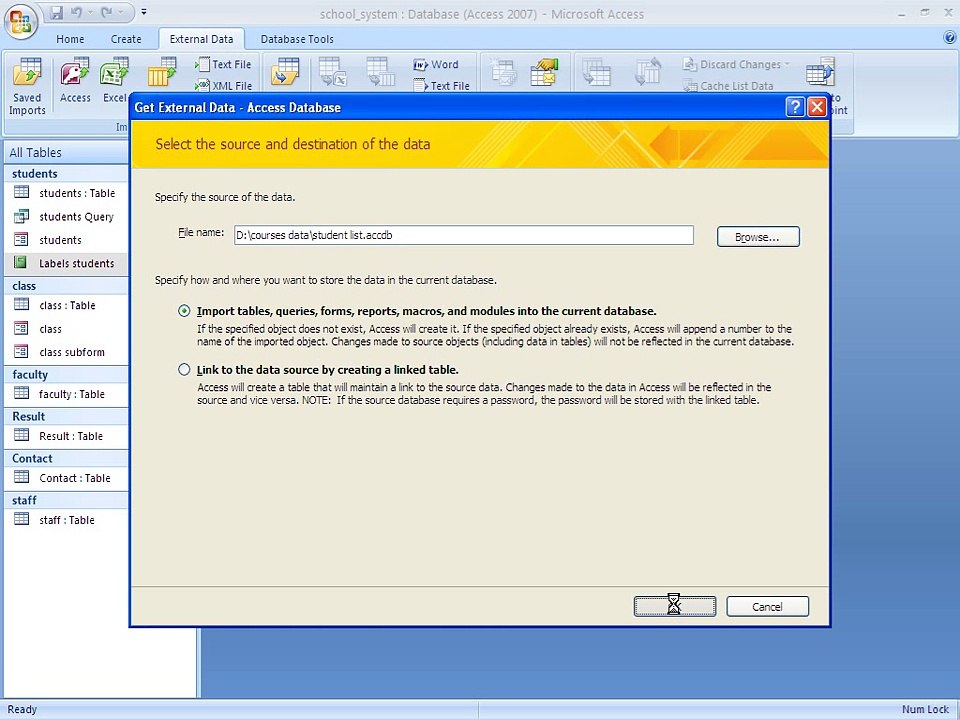The height and width of the screenshot is (720, 960).
Task: Create E-mail data collection icon
Action: [x=502, y=72]
